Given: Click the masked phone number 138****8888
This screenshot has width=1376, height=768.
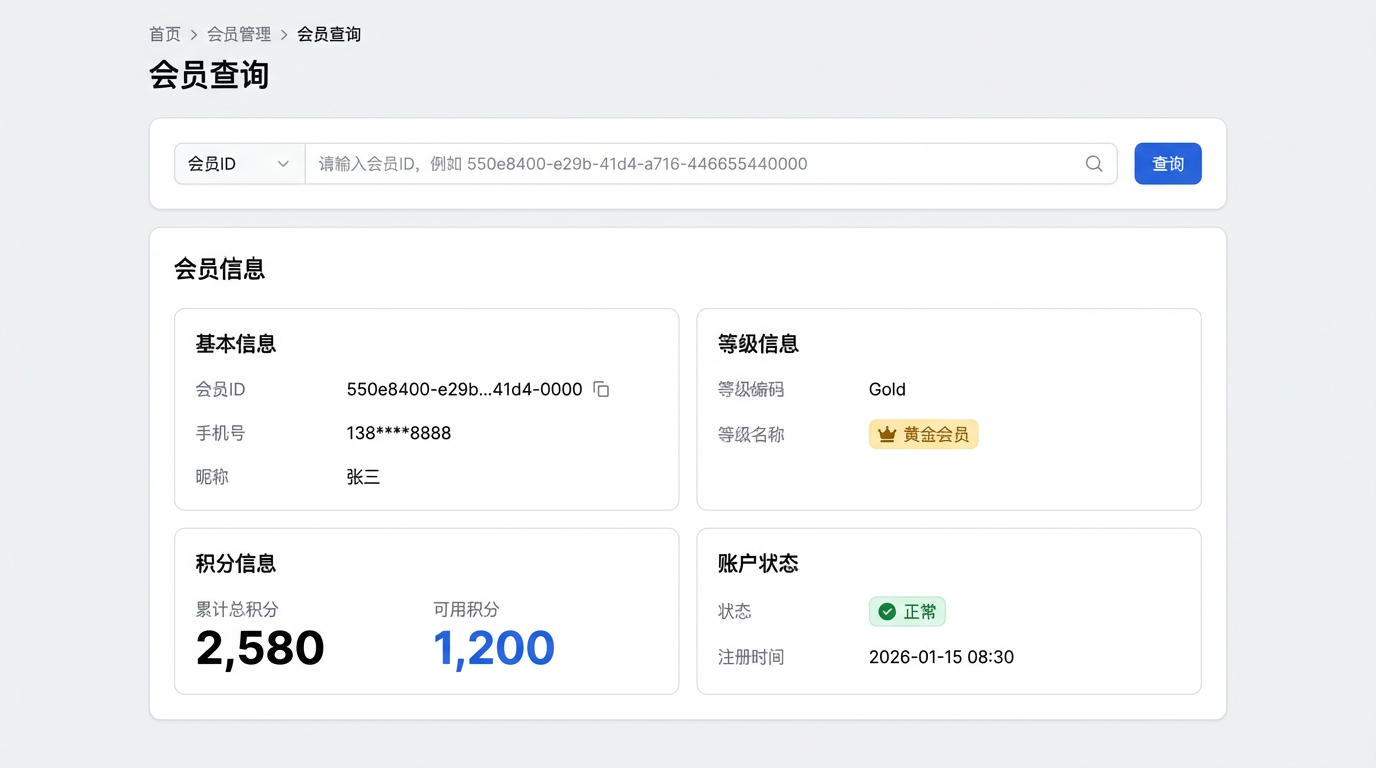Looking at the screenshot, I should [399, 433].
